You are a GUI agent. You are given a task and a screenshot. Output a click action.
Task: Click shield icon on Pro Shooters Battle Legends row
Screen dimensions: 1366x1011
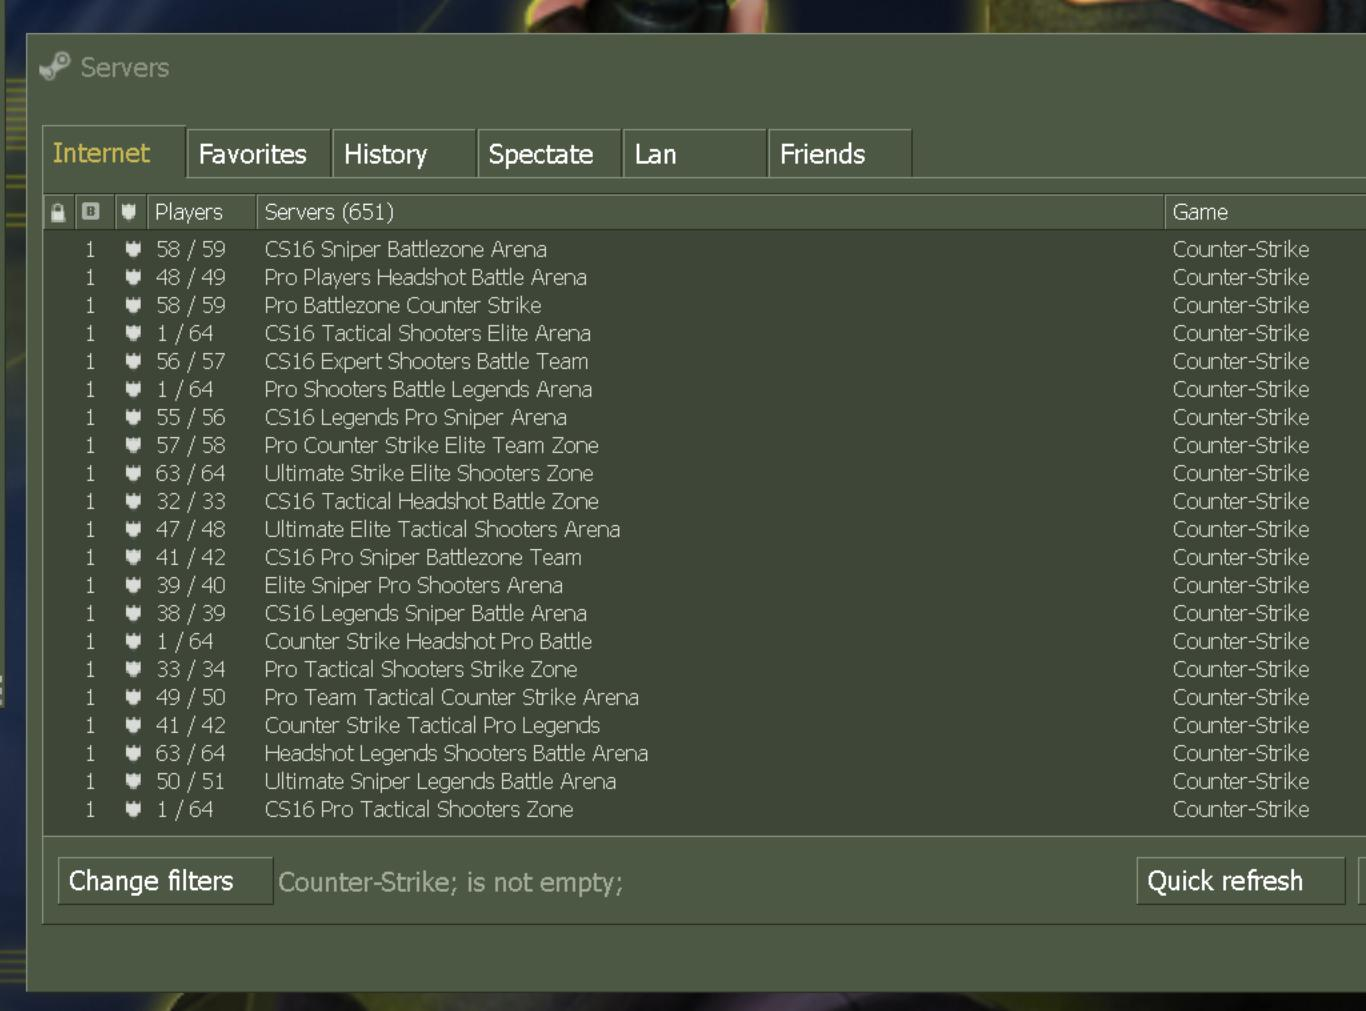click(x=132, y=389)
